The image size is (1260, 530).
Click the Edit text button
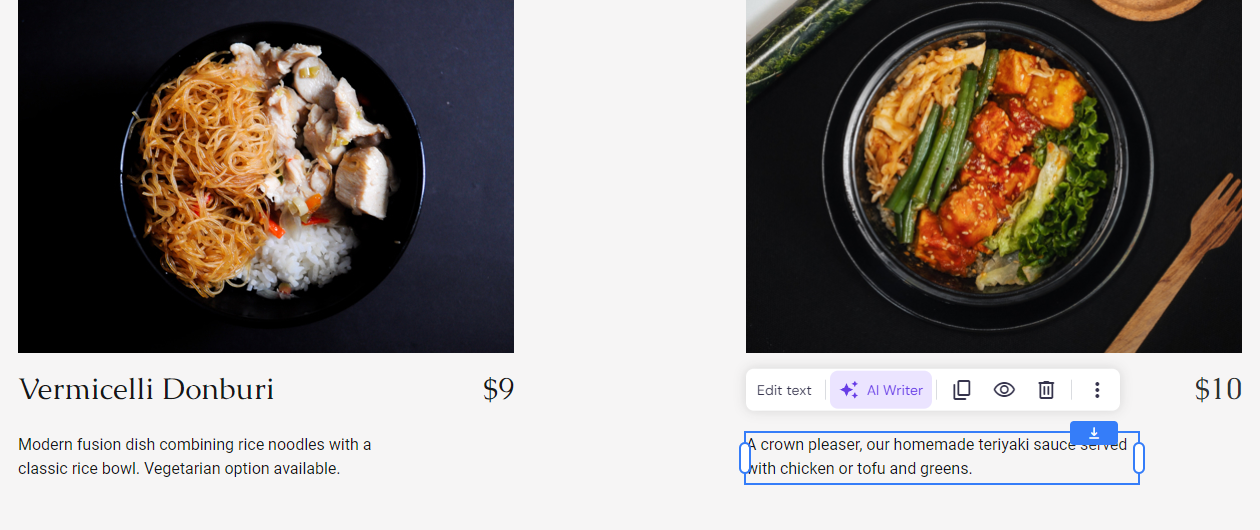point(784,390)
